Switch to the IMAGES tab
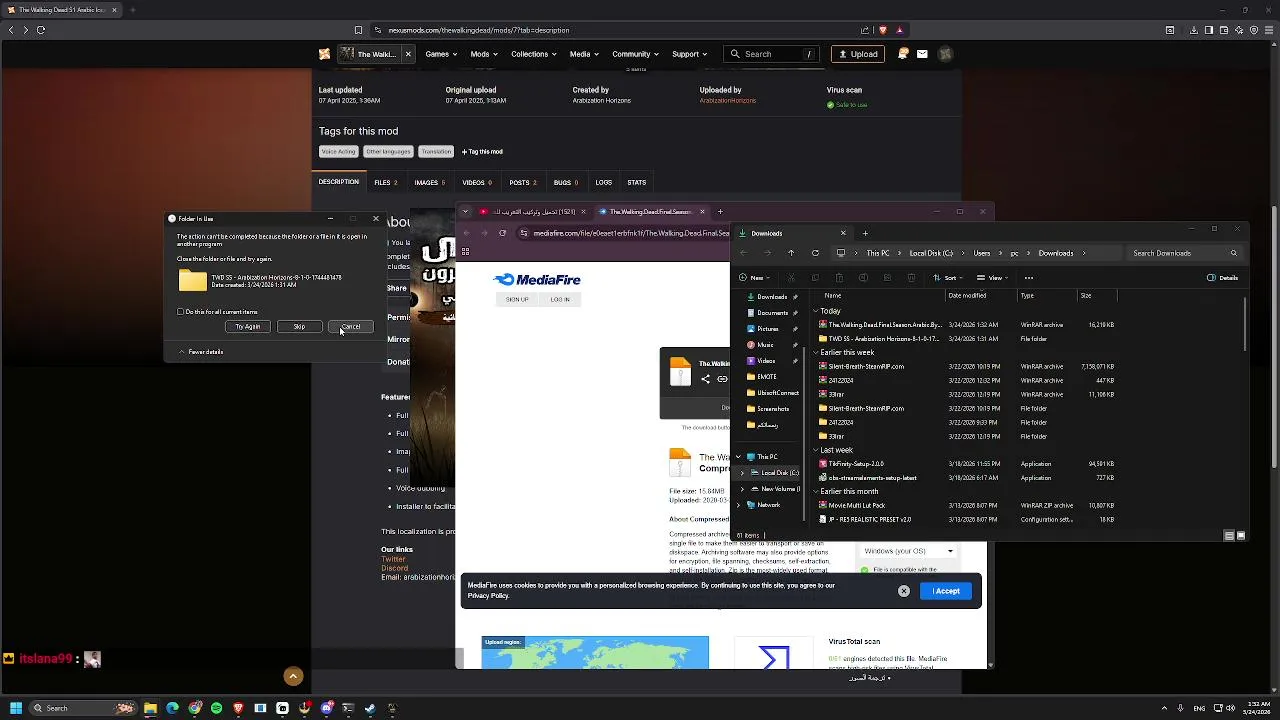 [430, 182]
